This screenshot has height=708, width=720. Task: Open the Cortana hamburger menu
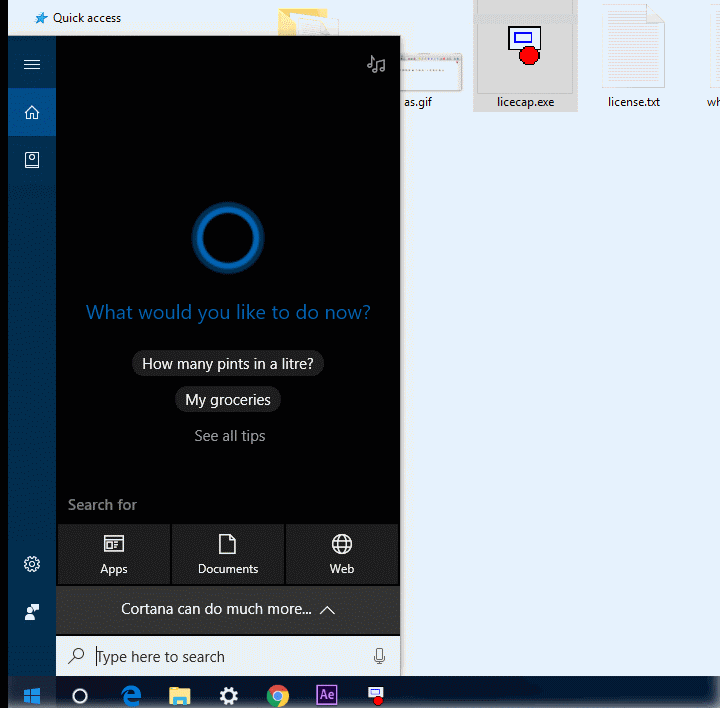tap(32, 64)
